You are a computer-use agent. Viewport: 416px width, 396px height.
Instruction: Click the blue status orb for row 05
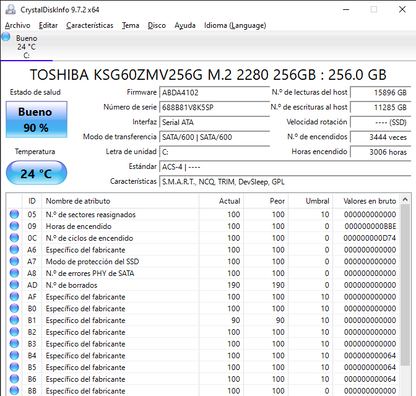pos(14,214)
